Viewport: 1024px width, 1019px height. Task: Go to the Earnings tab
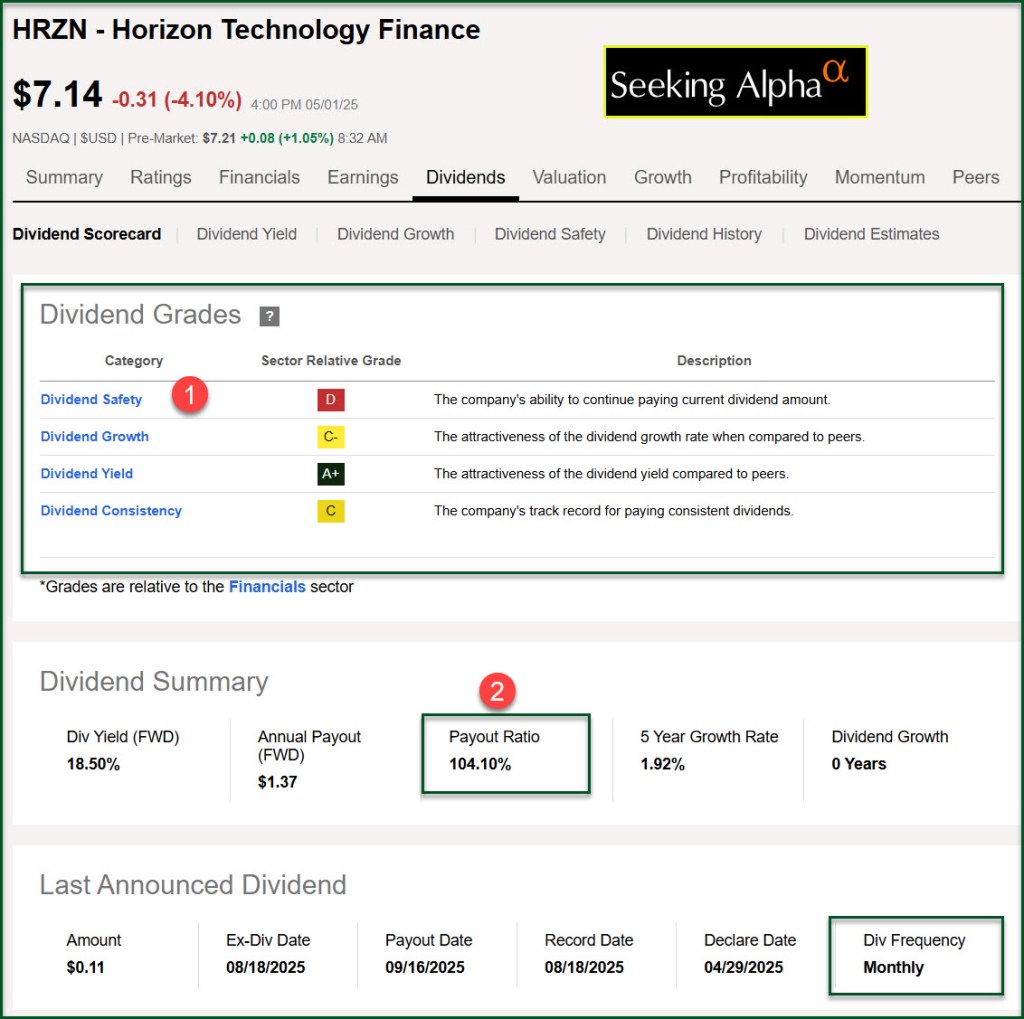pyautogui.click(x=362, y=177)
